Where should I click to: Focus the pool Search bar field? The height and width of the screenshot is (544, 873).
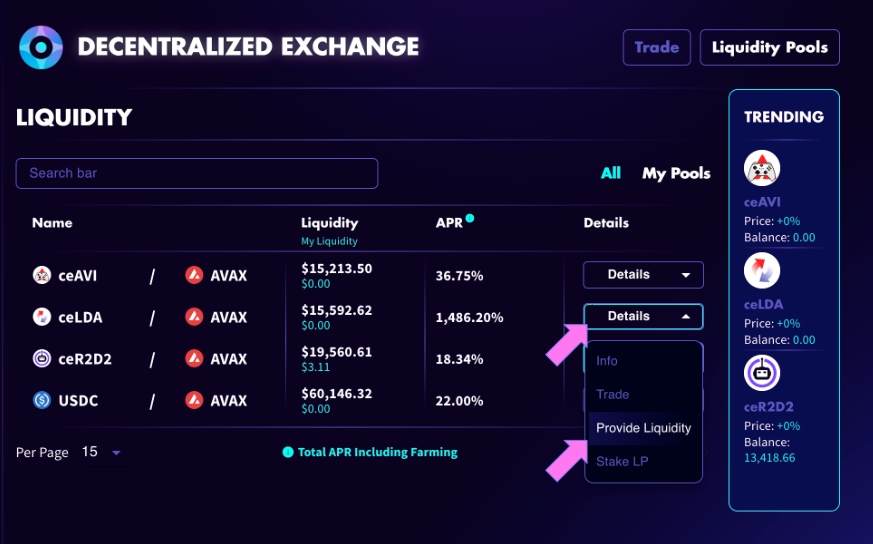196,173
